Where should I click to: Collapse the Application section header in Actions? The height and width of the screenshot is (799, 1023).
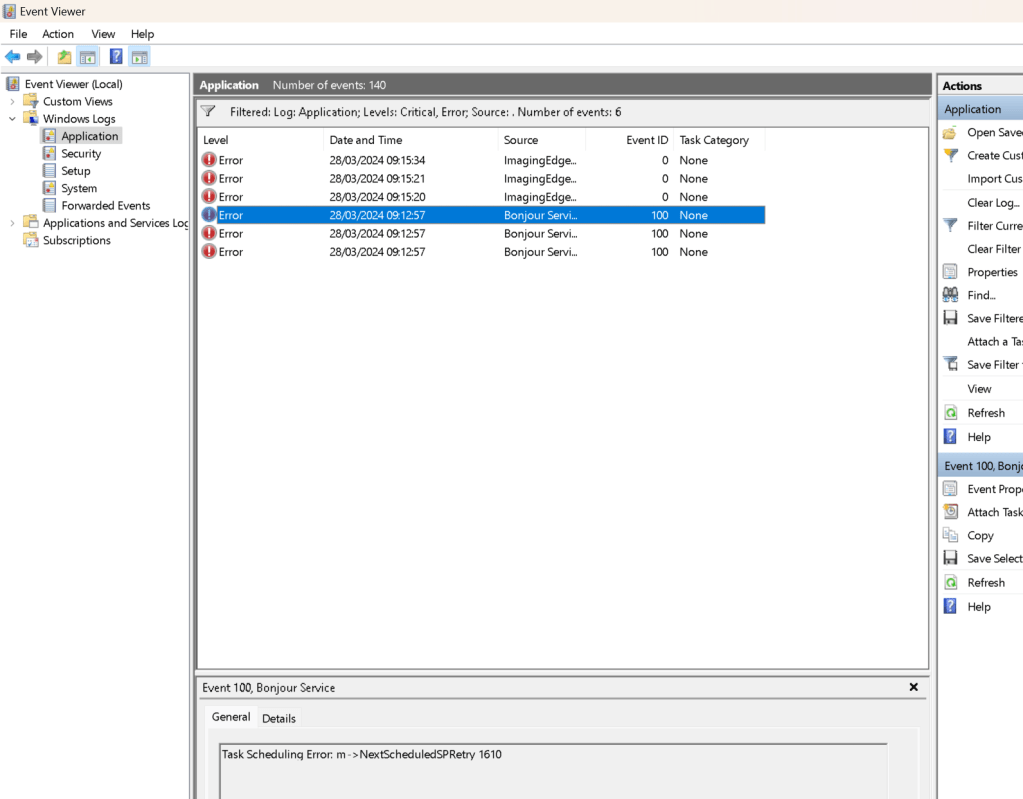pyautogui.click(x=981, y=109)
